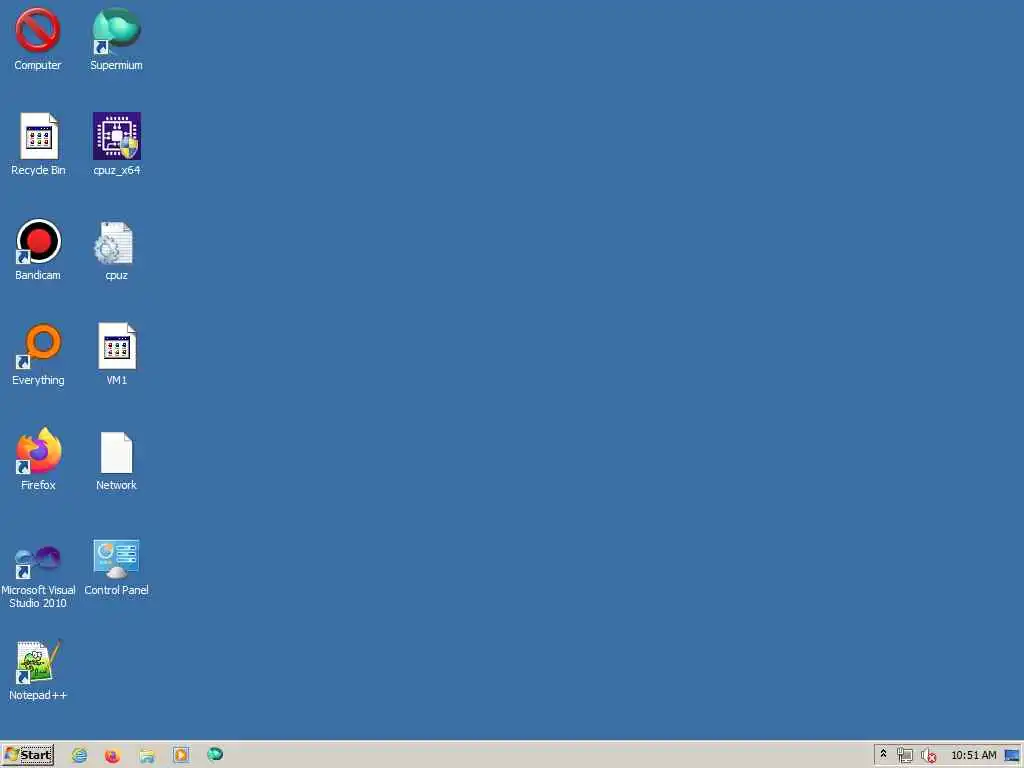Open the 10:51 AM taskbar clock
The width and height of the screenshot is (1024, 768).
point(974,755)
